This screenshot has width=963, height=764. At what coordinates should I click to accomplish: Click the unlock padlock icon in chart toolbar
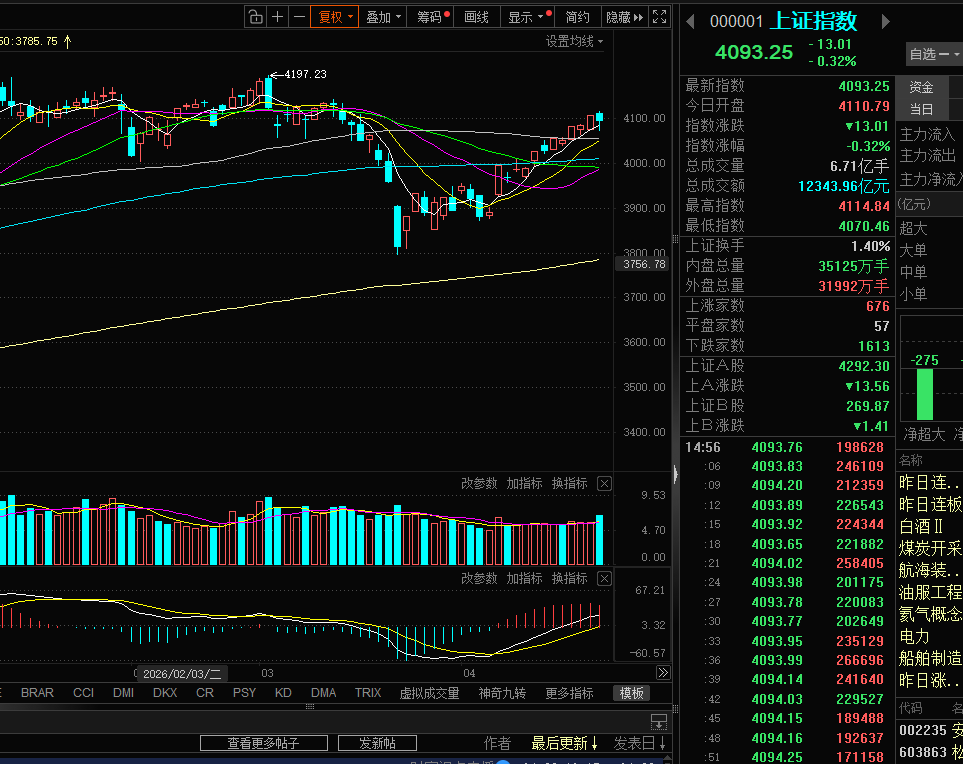click(255, 17)
